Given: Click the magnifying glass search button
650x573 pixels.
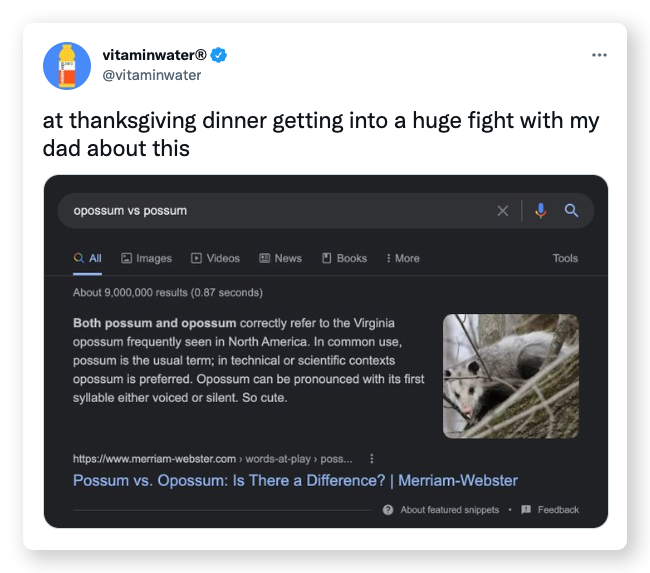Looking at the screenshot, I should [571, 211].
